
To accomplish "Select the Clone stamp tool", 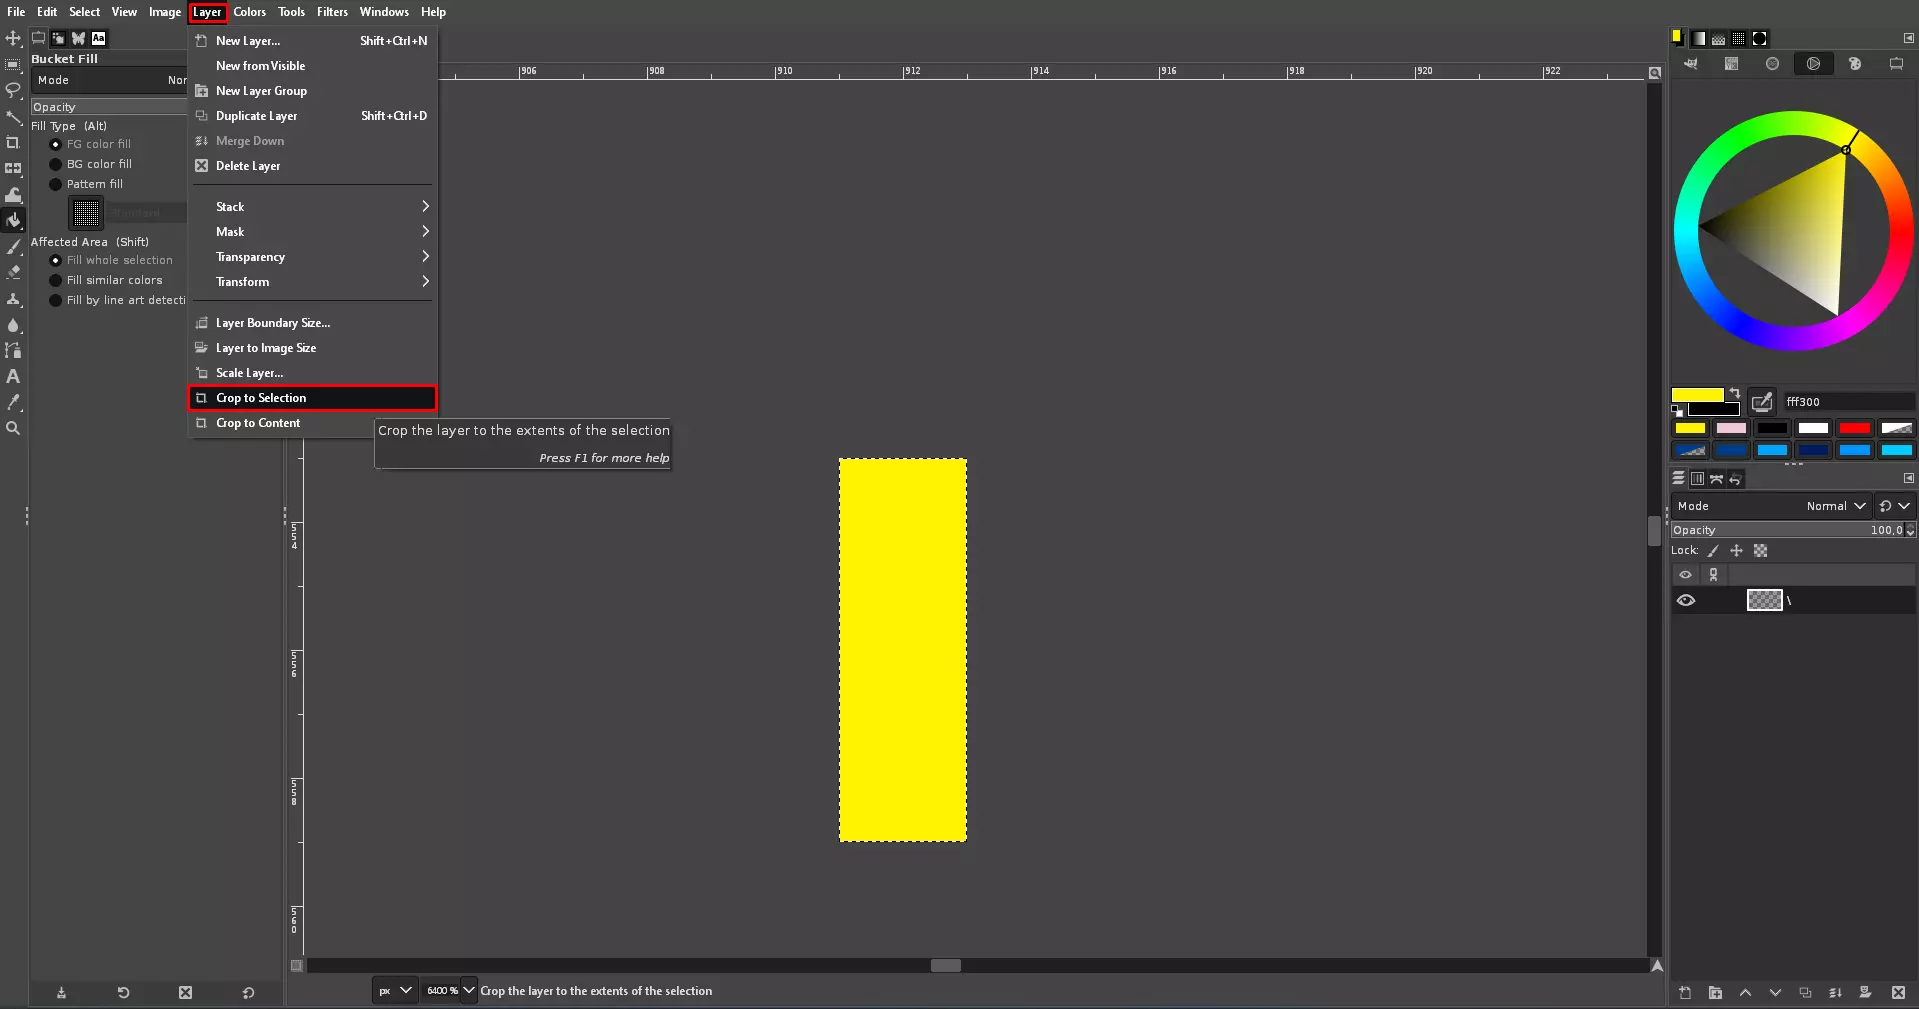I will tap(13, 298).
